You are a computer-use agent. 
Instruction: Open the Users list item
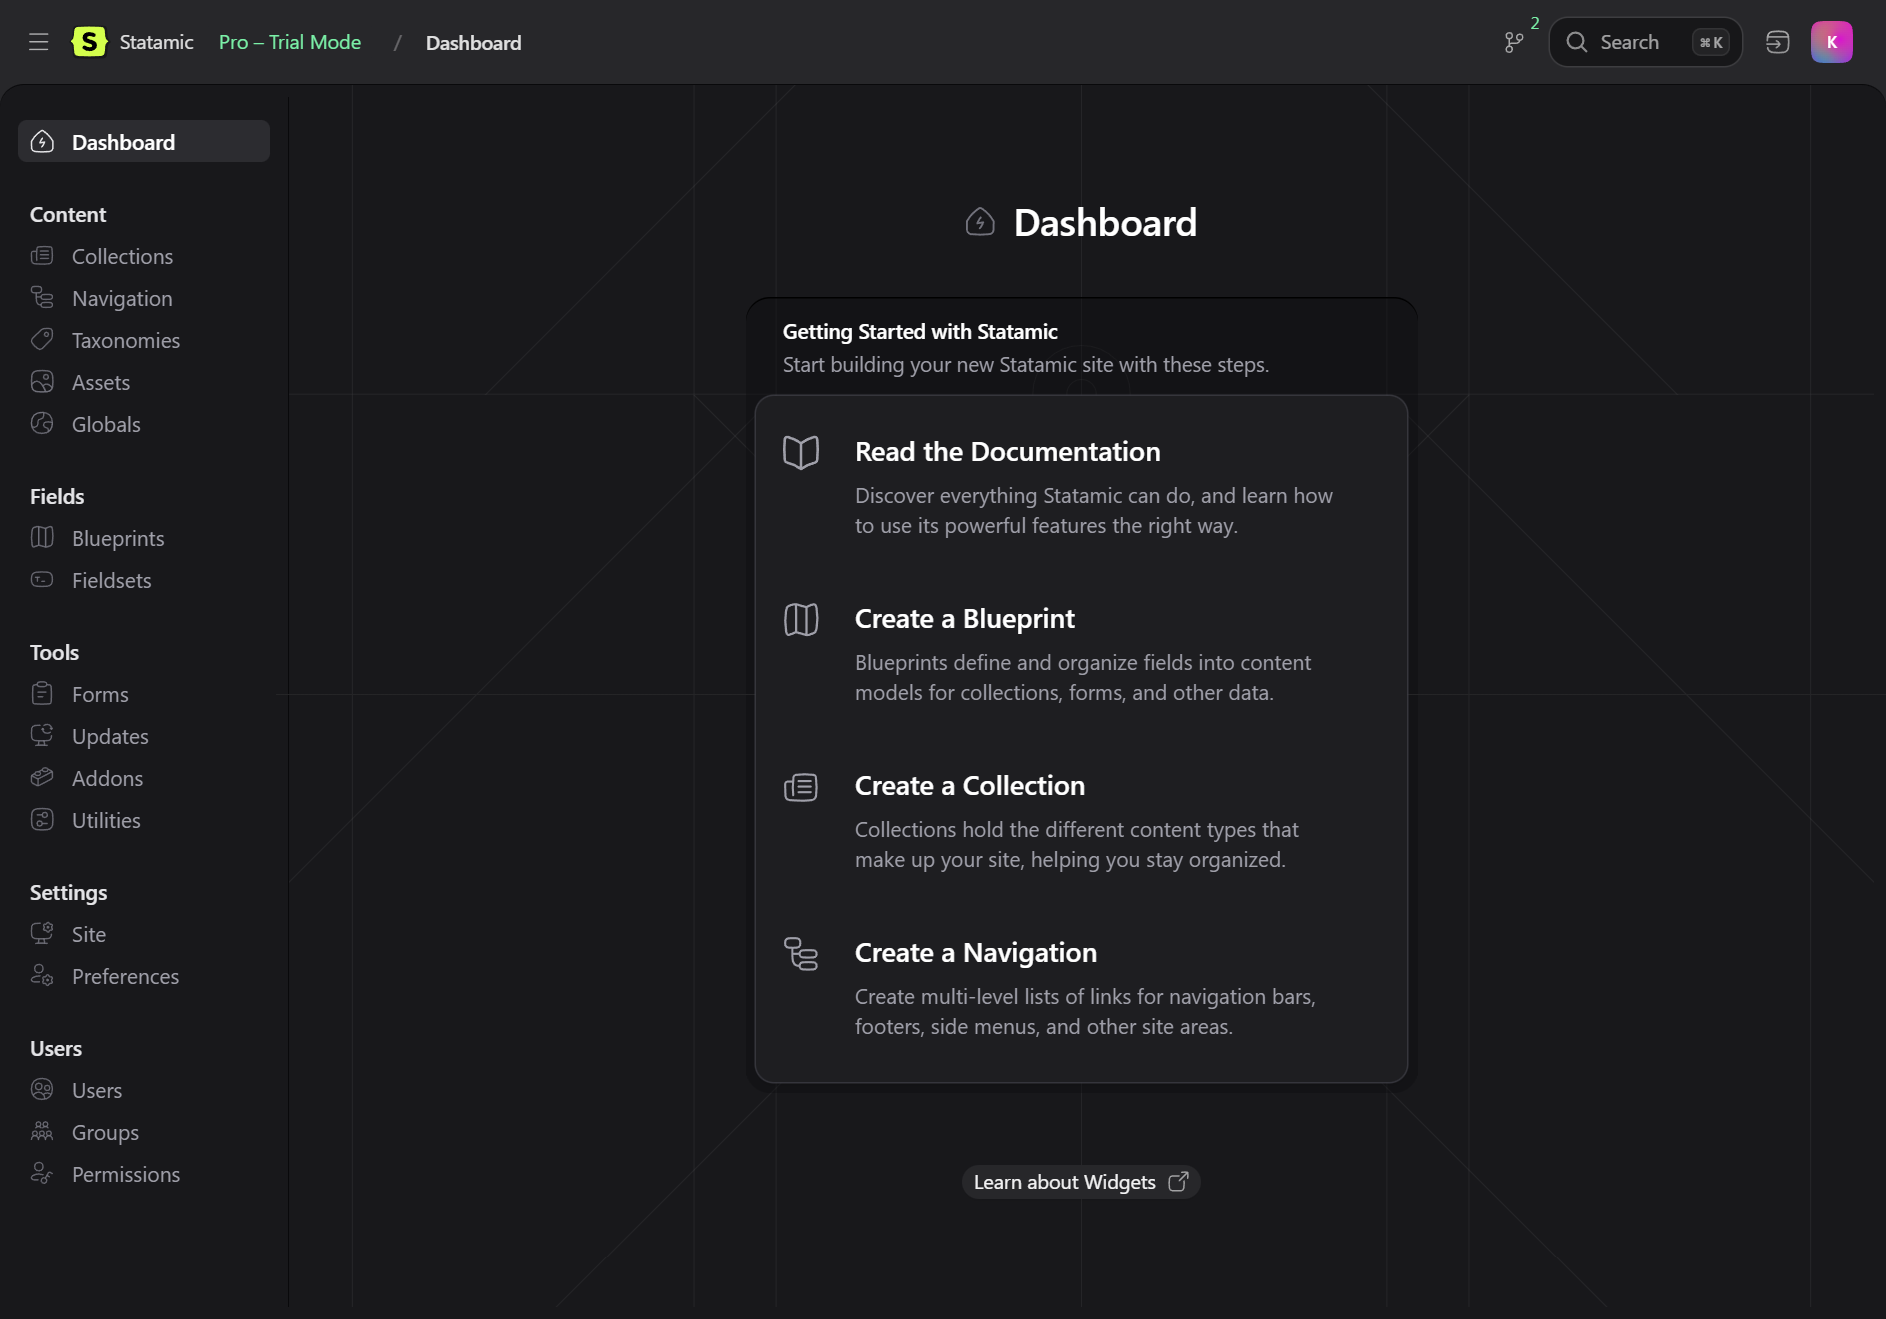(x=144, y=1090)
